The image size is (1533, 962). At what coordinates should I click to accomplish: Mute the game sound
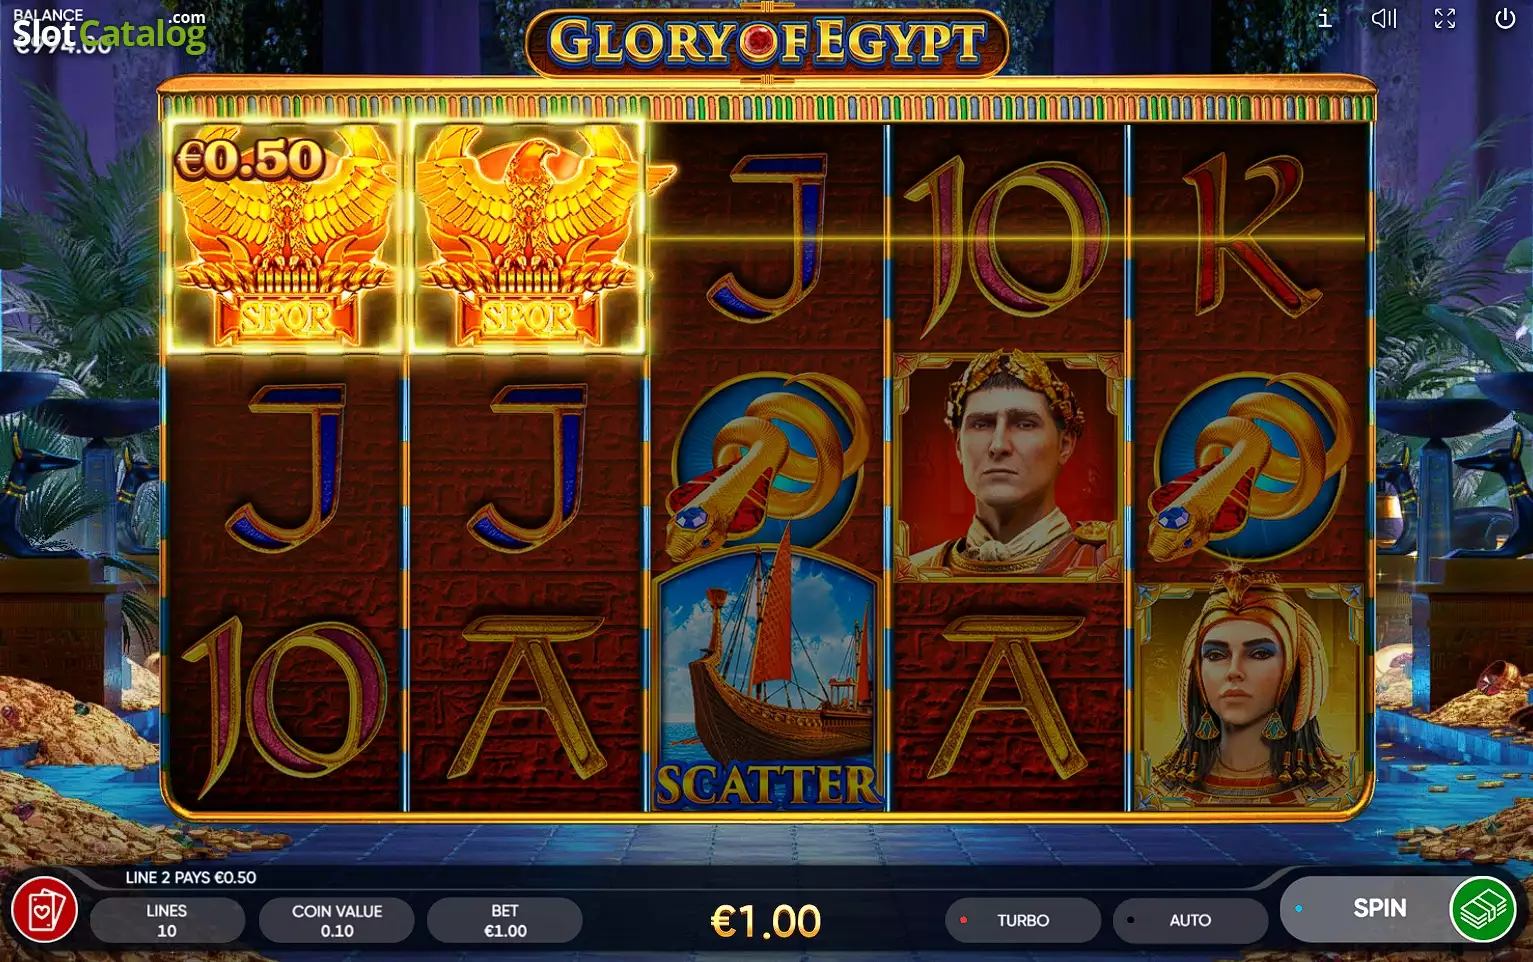[1384, 18]
